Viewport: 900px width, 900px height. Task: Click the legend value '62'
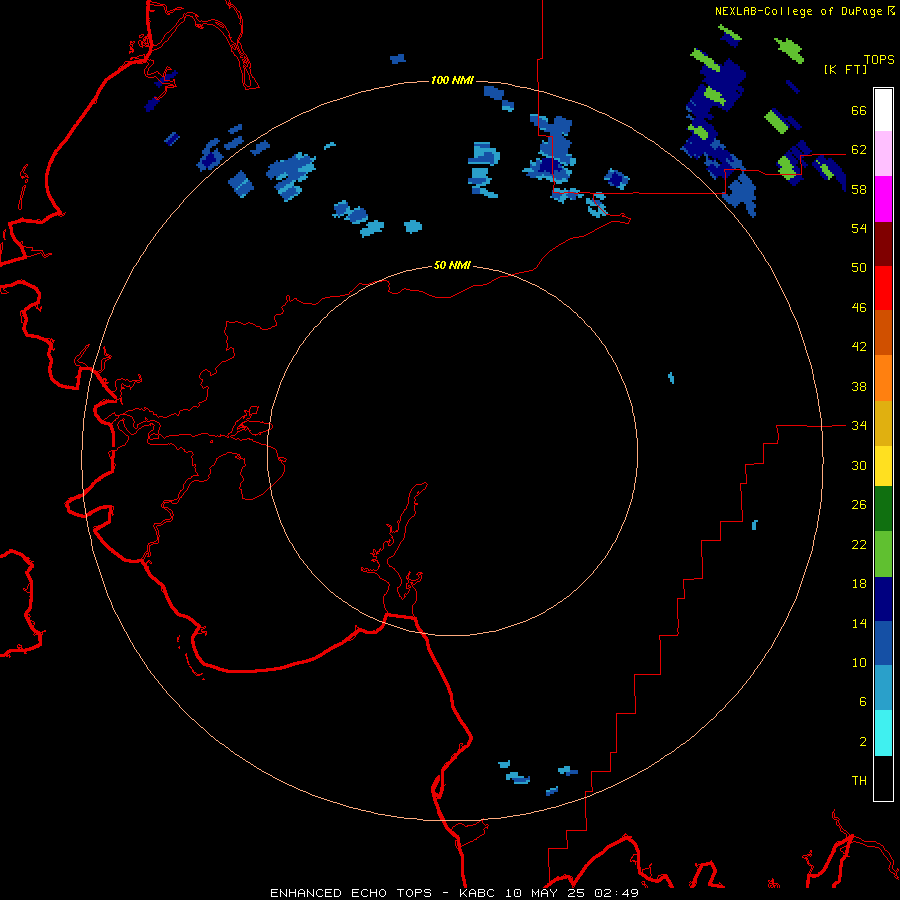pyautogui.click(x=859, y=150)
